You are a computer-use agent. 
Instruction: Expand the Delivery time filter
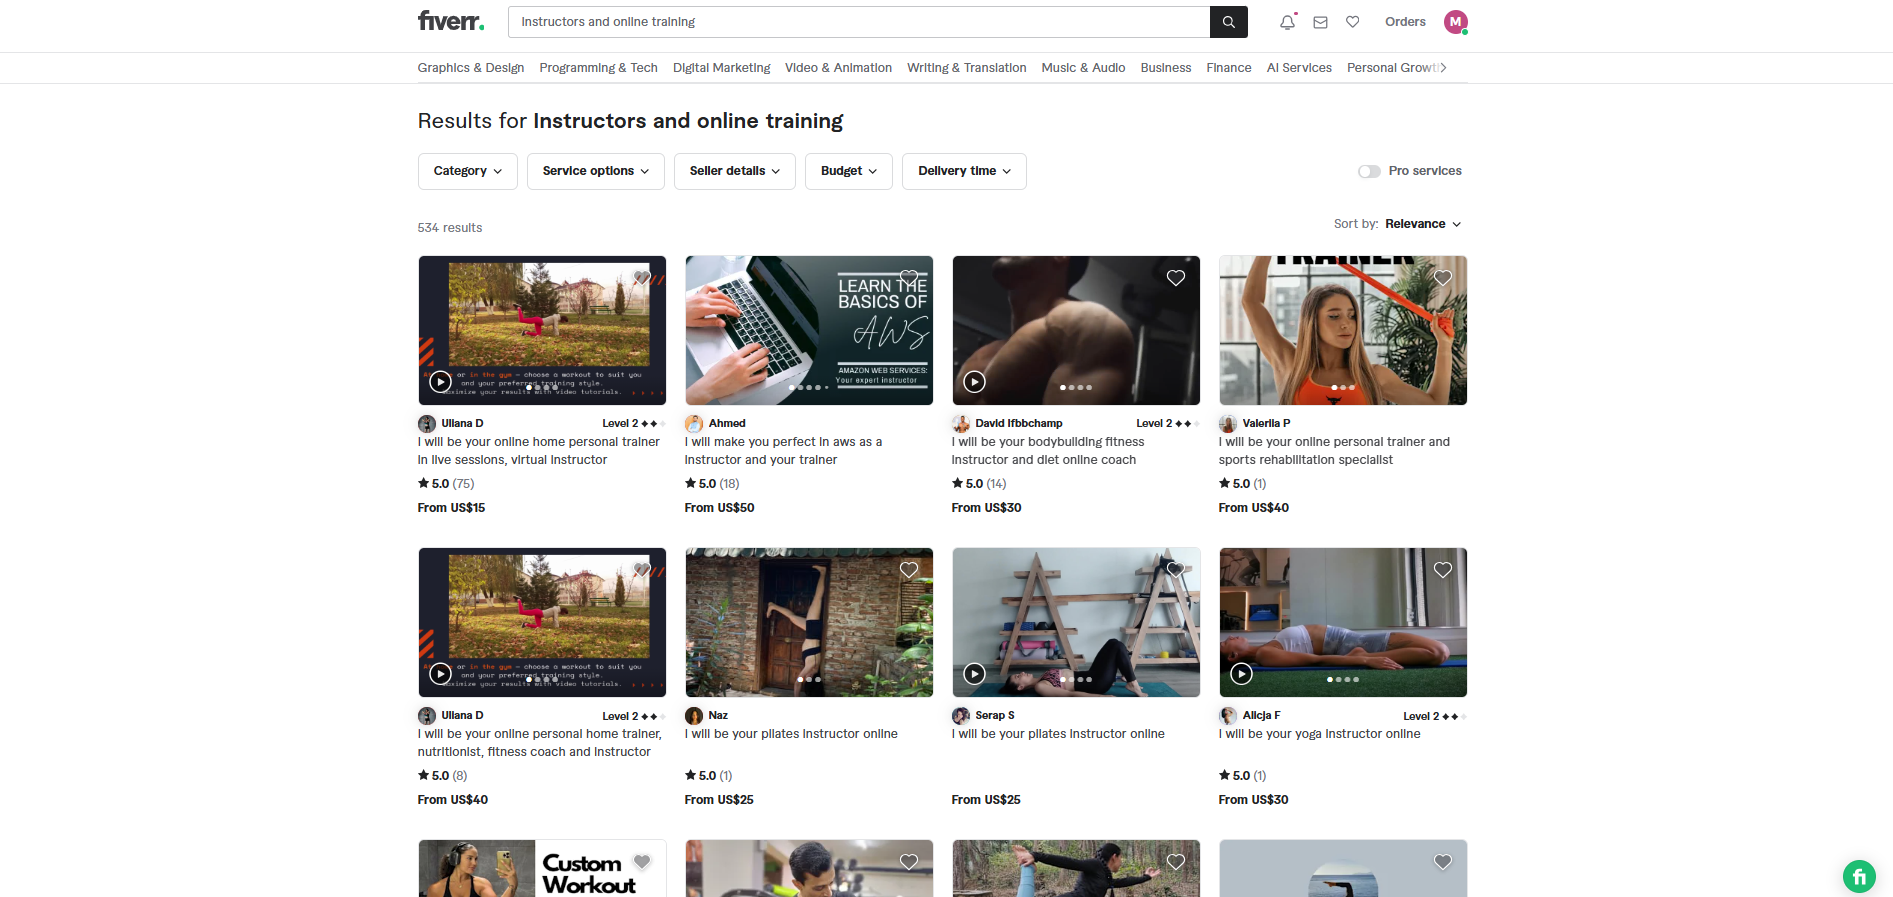(964, 171)
